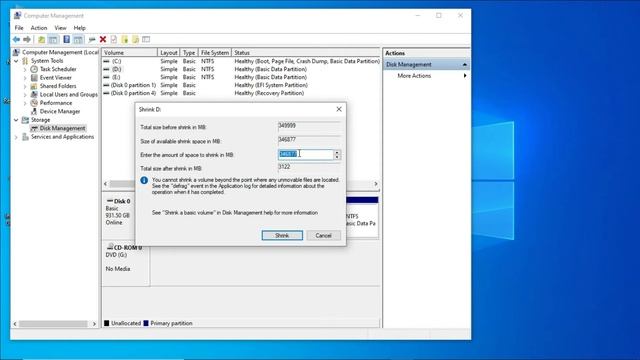Close the Shrink D: dialog with X

(x=339, y=109)
